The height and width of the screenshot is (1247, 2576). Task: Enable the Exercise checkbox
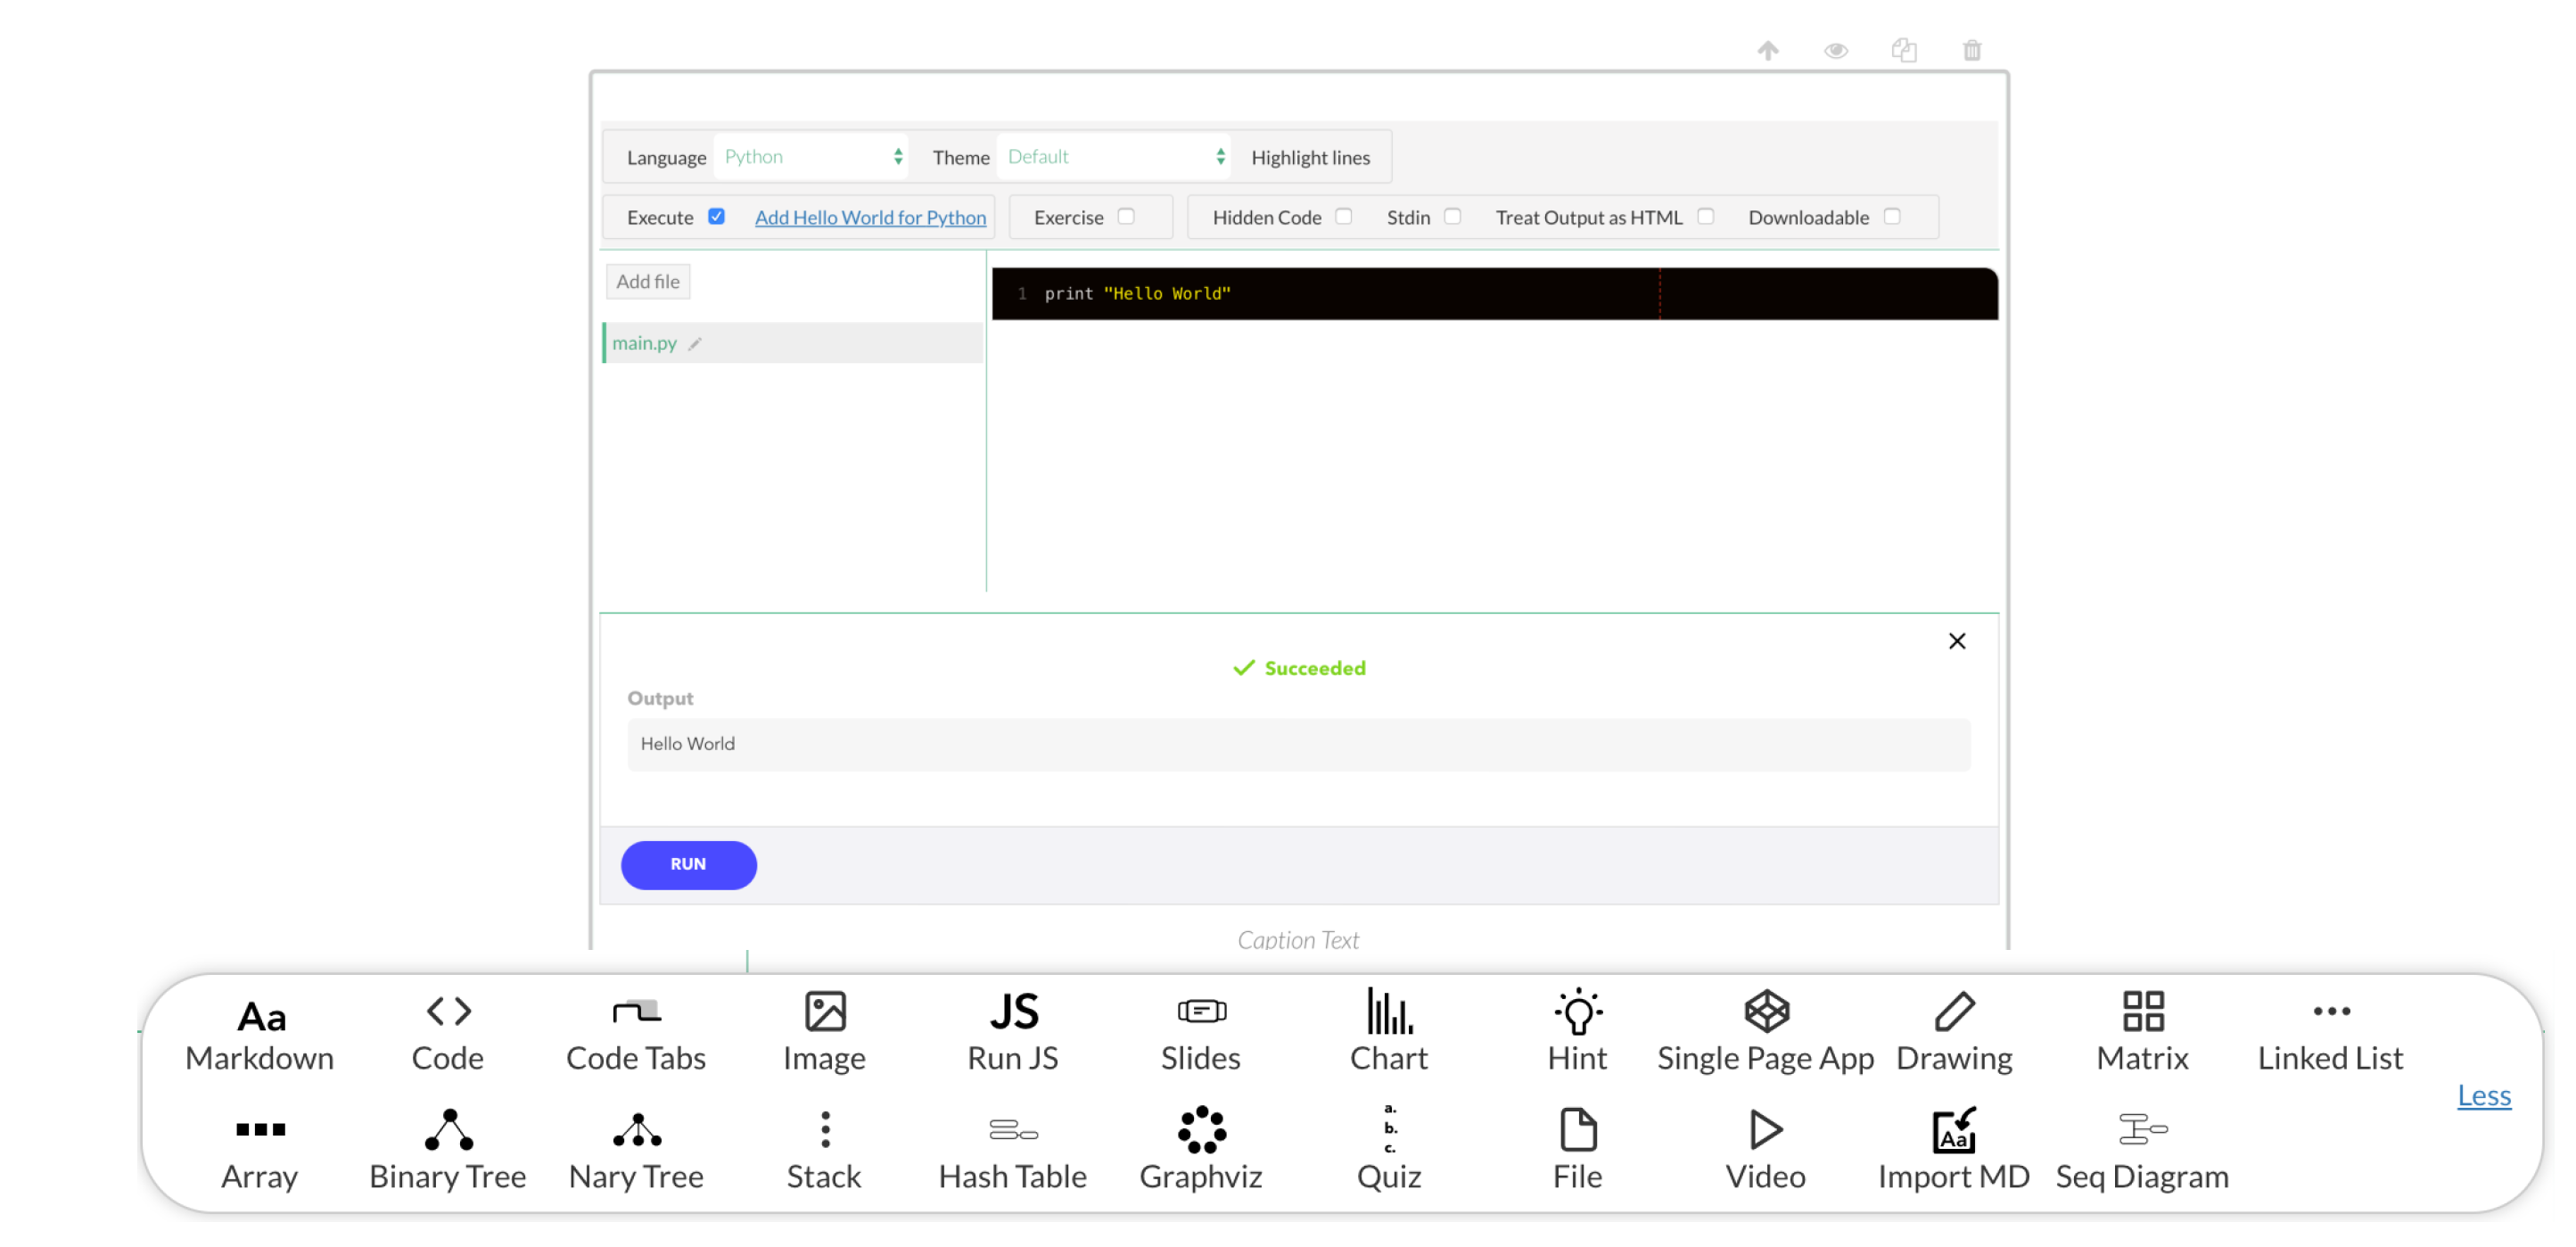pyautogui.click(x=1126, y=217)
